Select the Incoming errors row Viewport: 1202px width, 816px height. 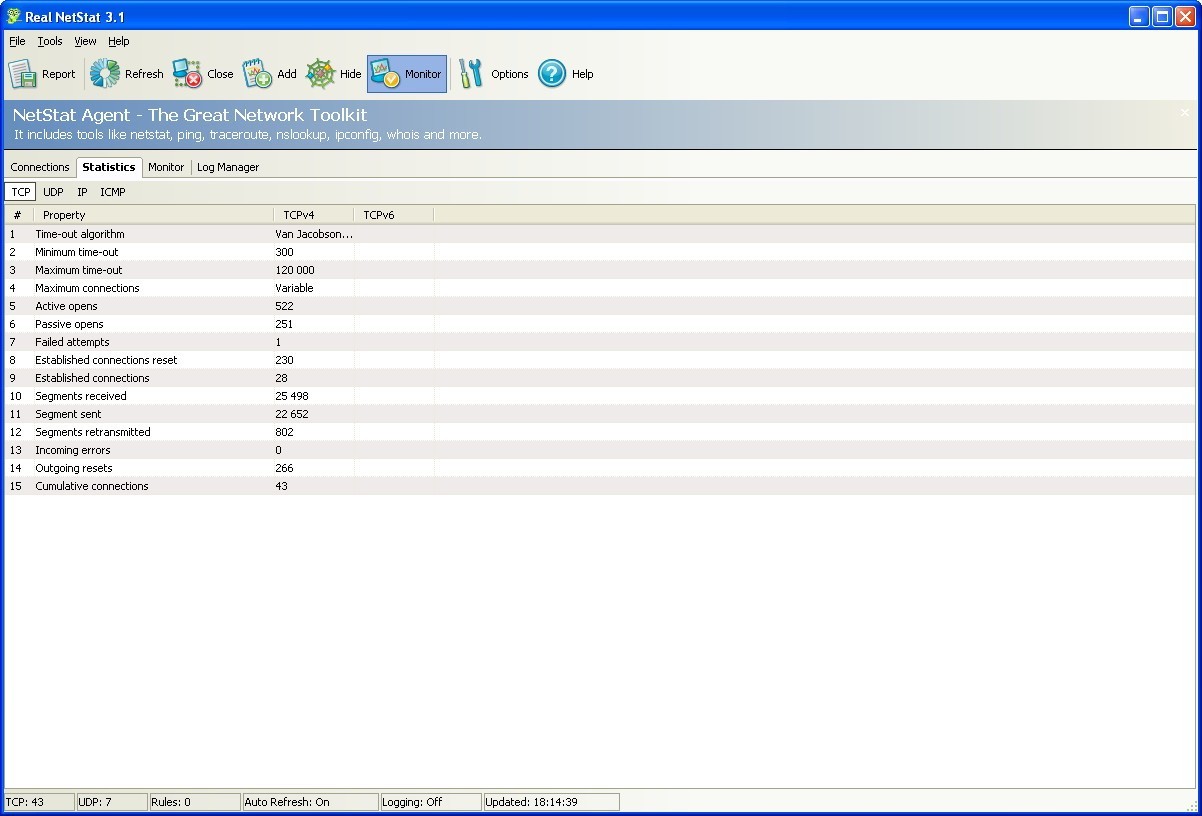(x=599, y=450)
